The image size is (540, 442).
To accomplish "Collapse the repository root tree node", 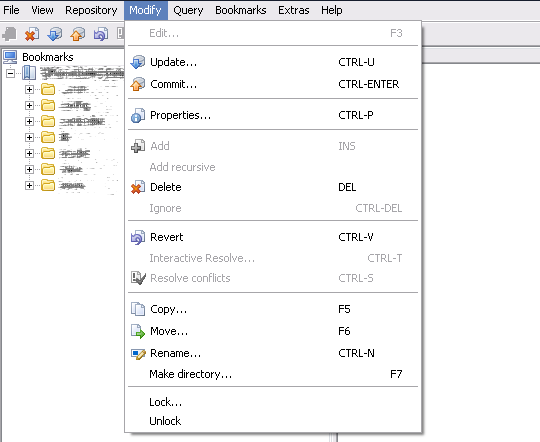I will [x=11, y=73].
